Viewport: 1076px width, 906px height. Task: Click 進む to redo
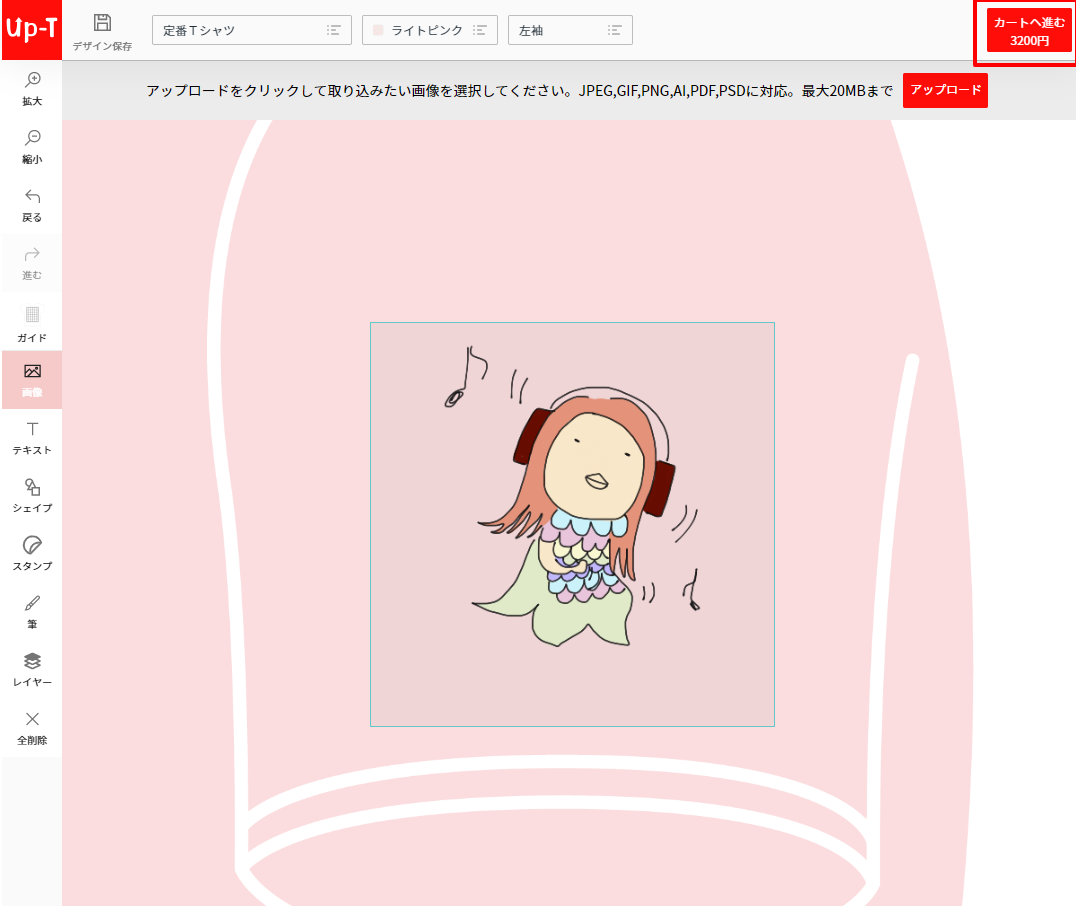click(x=31, y=263)
